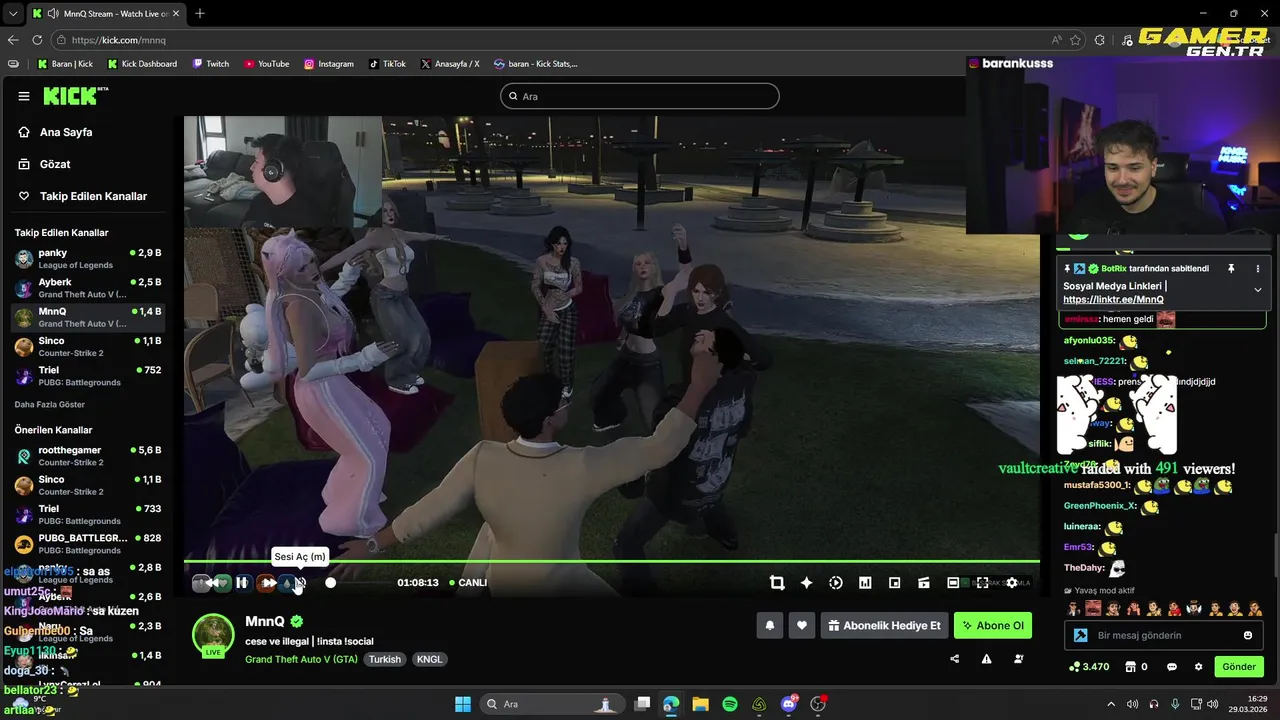Viewport: 1280px width, 720px height.
Task: Click the circular replay icon in player
Action: (x=836, y=583)
